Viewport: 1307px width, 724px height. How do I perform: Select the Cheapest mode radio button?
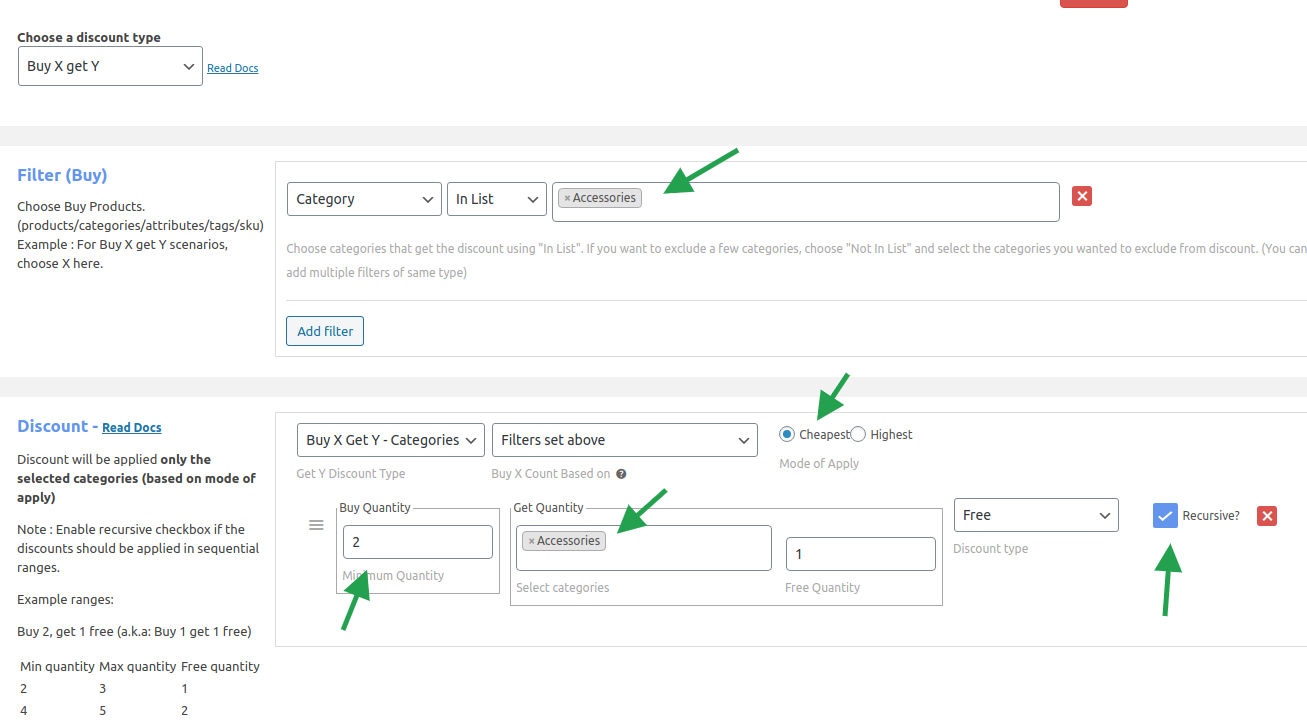[787, 434]
